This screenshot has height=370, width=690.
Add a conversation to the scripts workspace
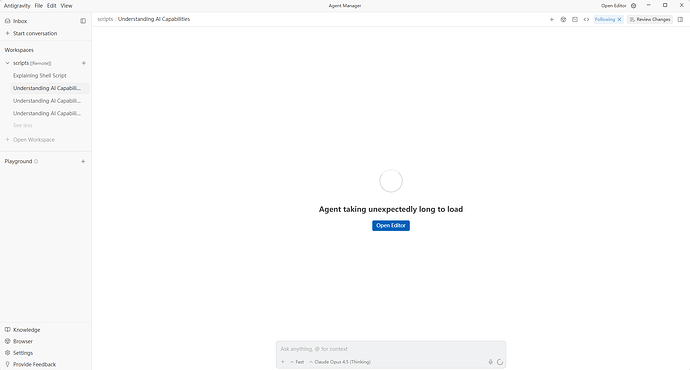click(84, 63)
